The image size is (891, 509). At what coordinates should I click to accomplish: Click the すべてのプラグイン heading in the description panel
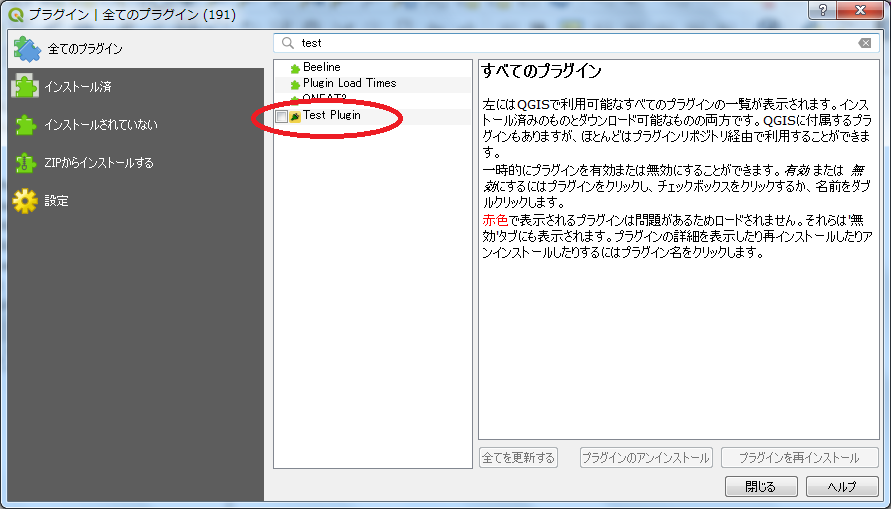[x=542, y=72]
